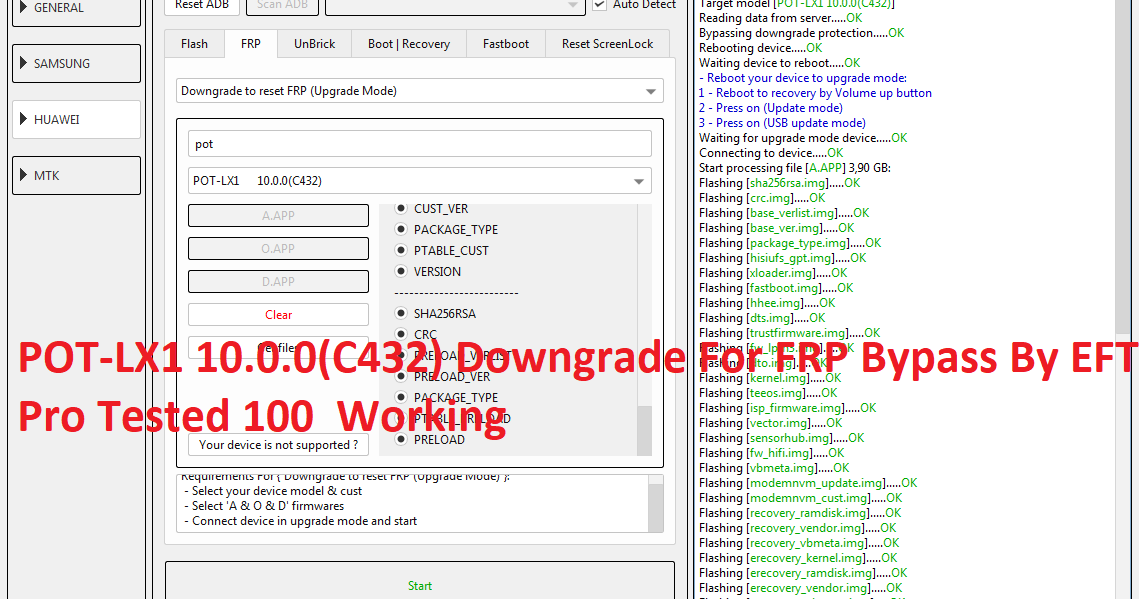Click the log line 'Reboot your device to upgrade mode'
This screenshot has width=1139, height=599.
click(803, 78)
